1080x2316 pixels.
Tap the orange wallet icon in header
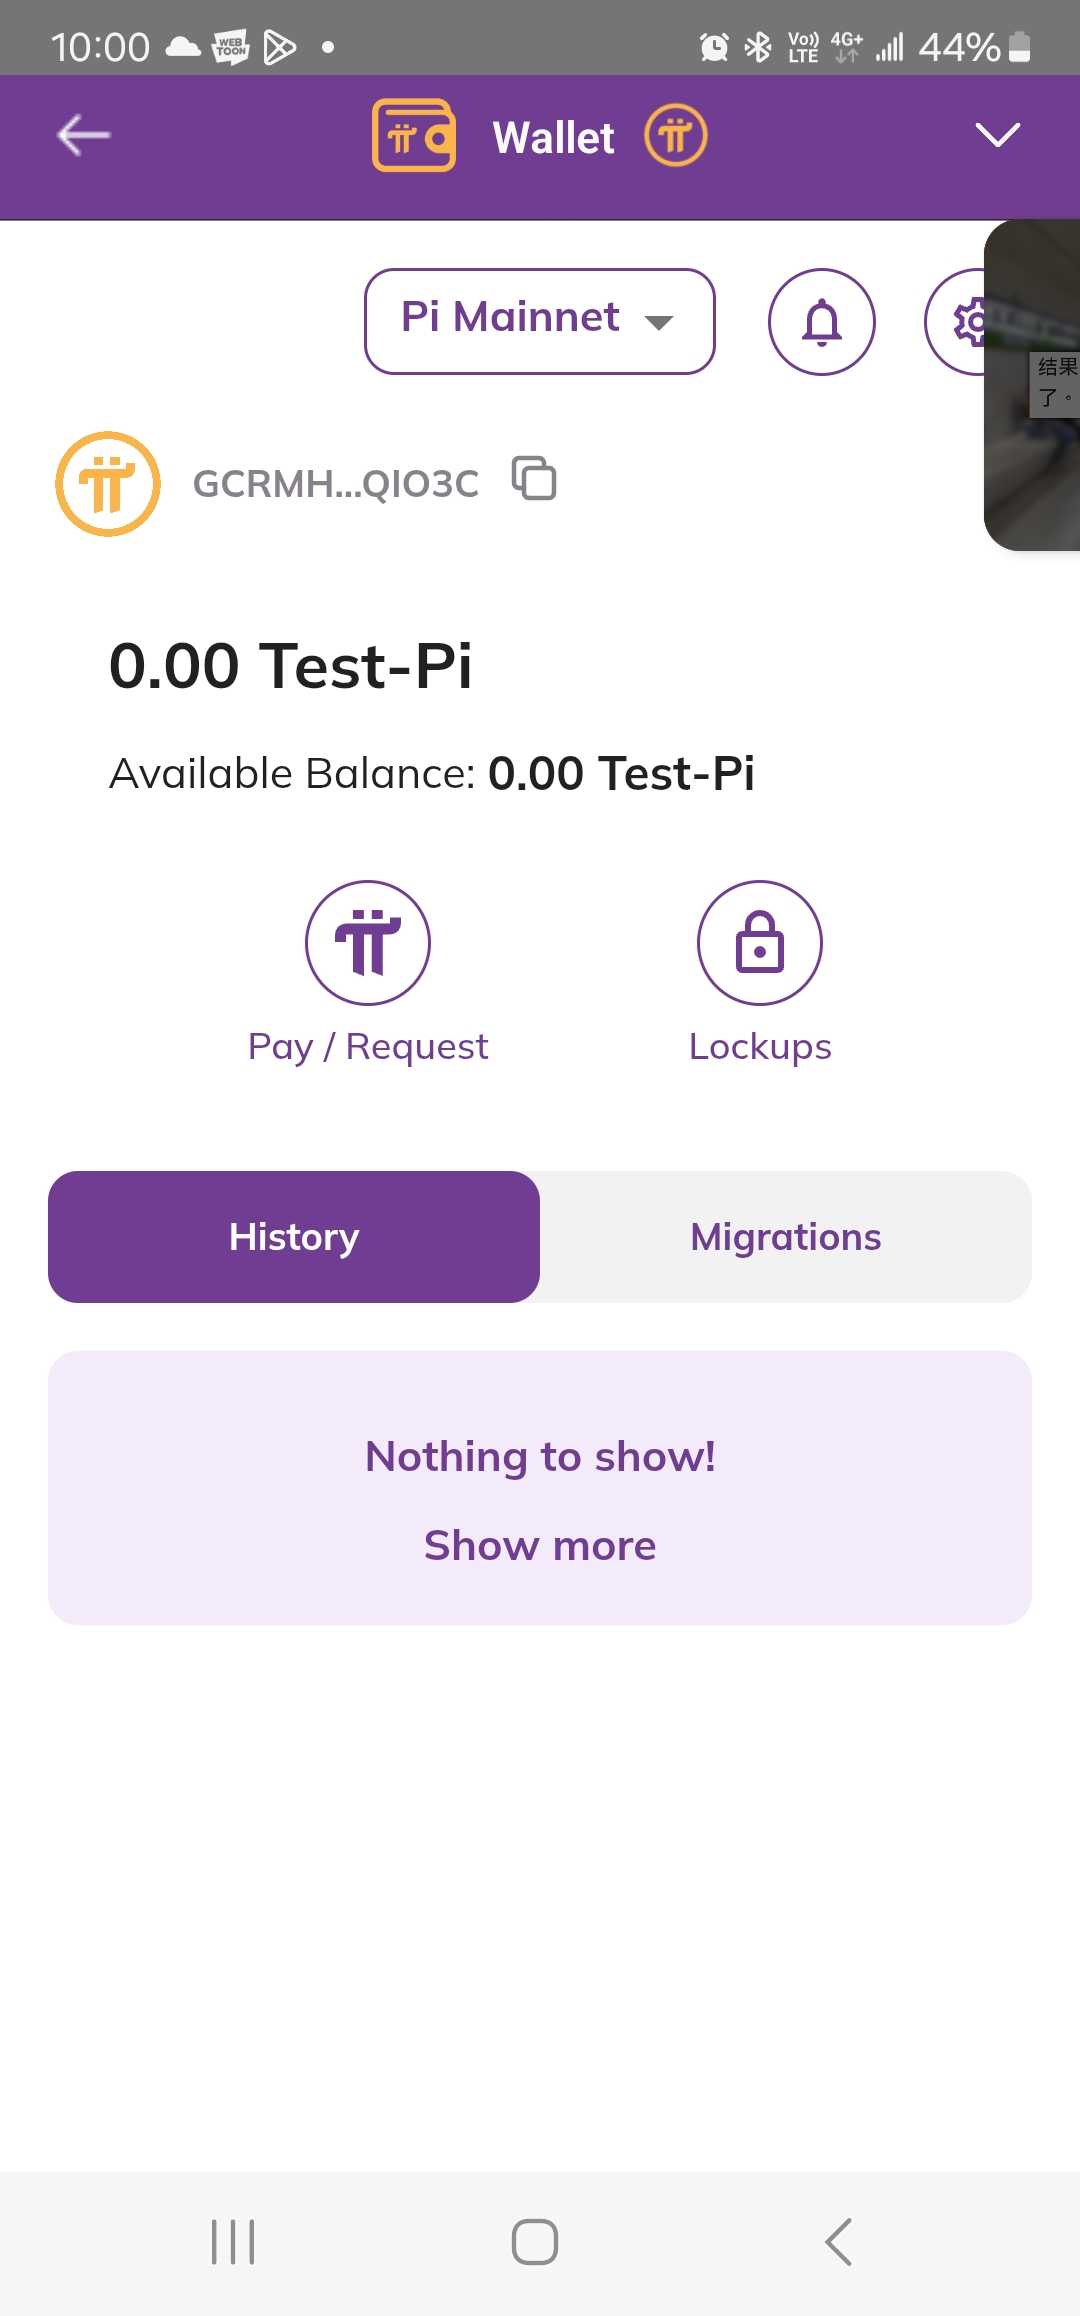pyautogui.click(x=414, y=136)
